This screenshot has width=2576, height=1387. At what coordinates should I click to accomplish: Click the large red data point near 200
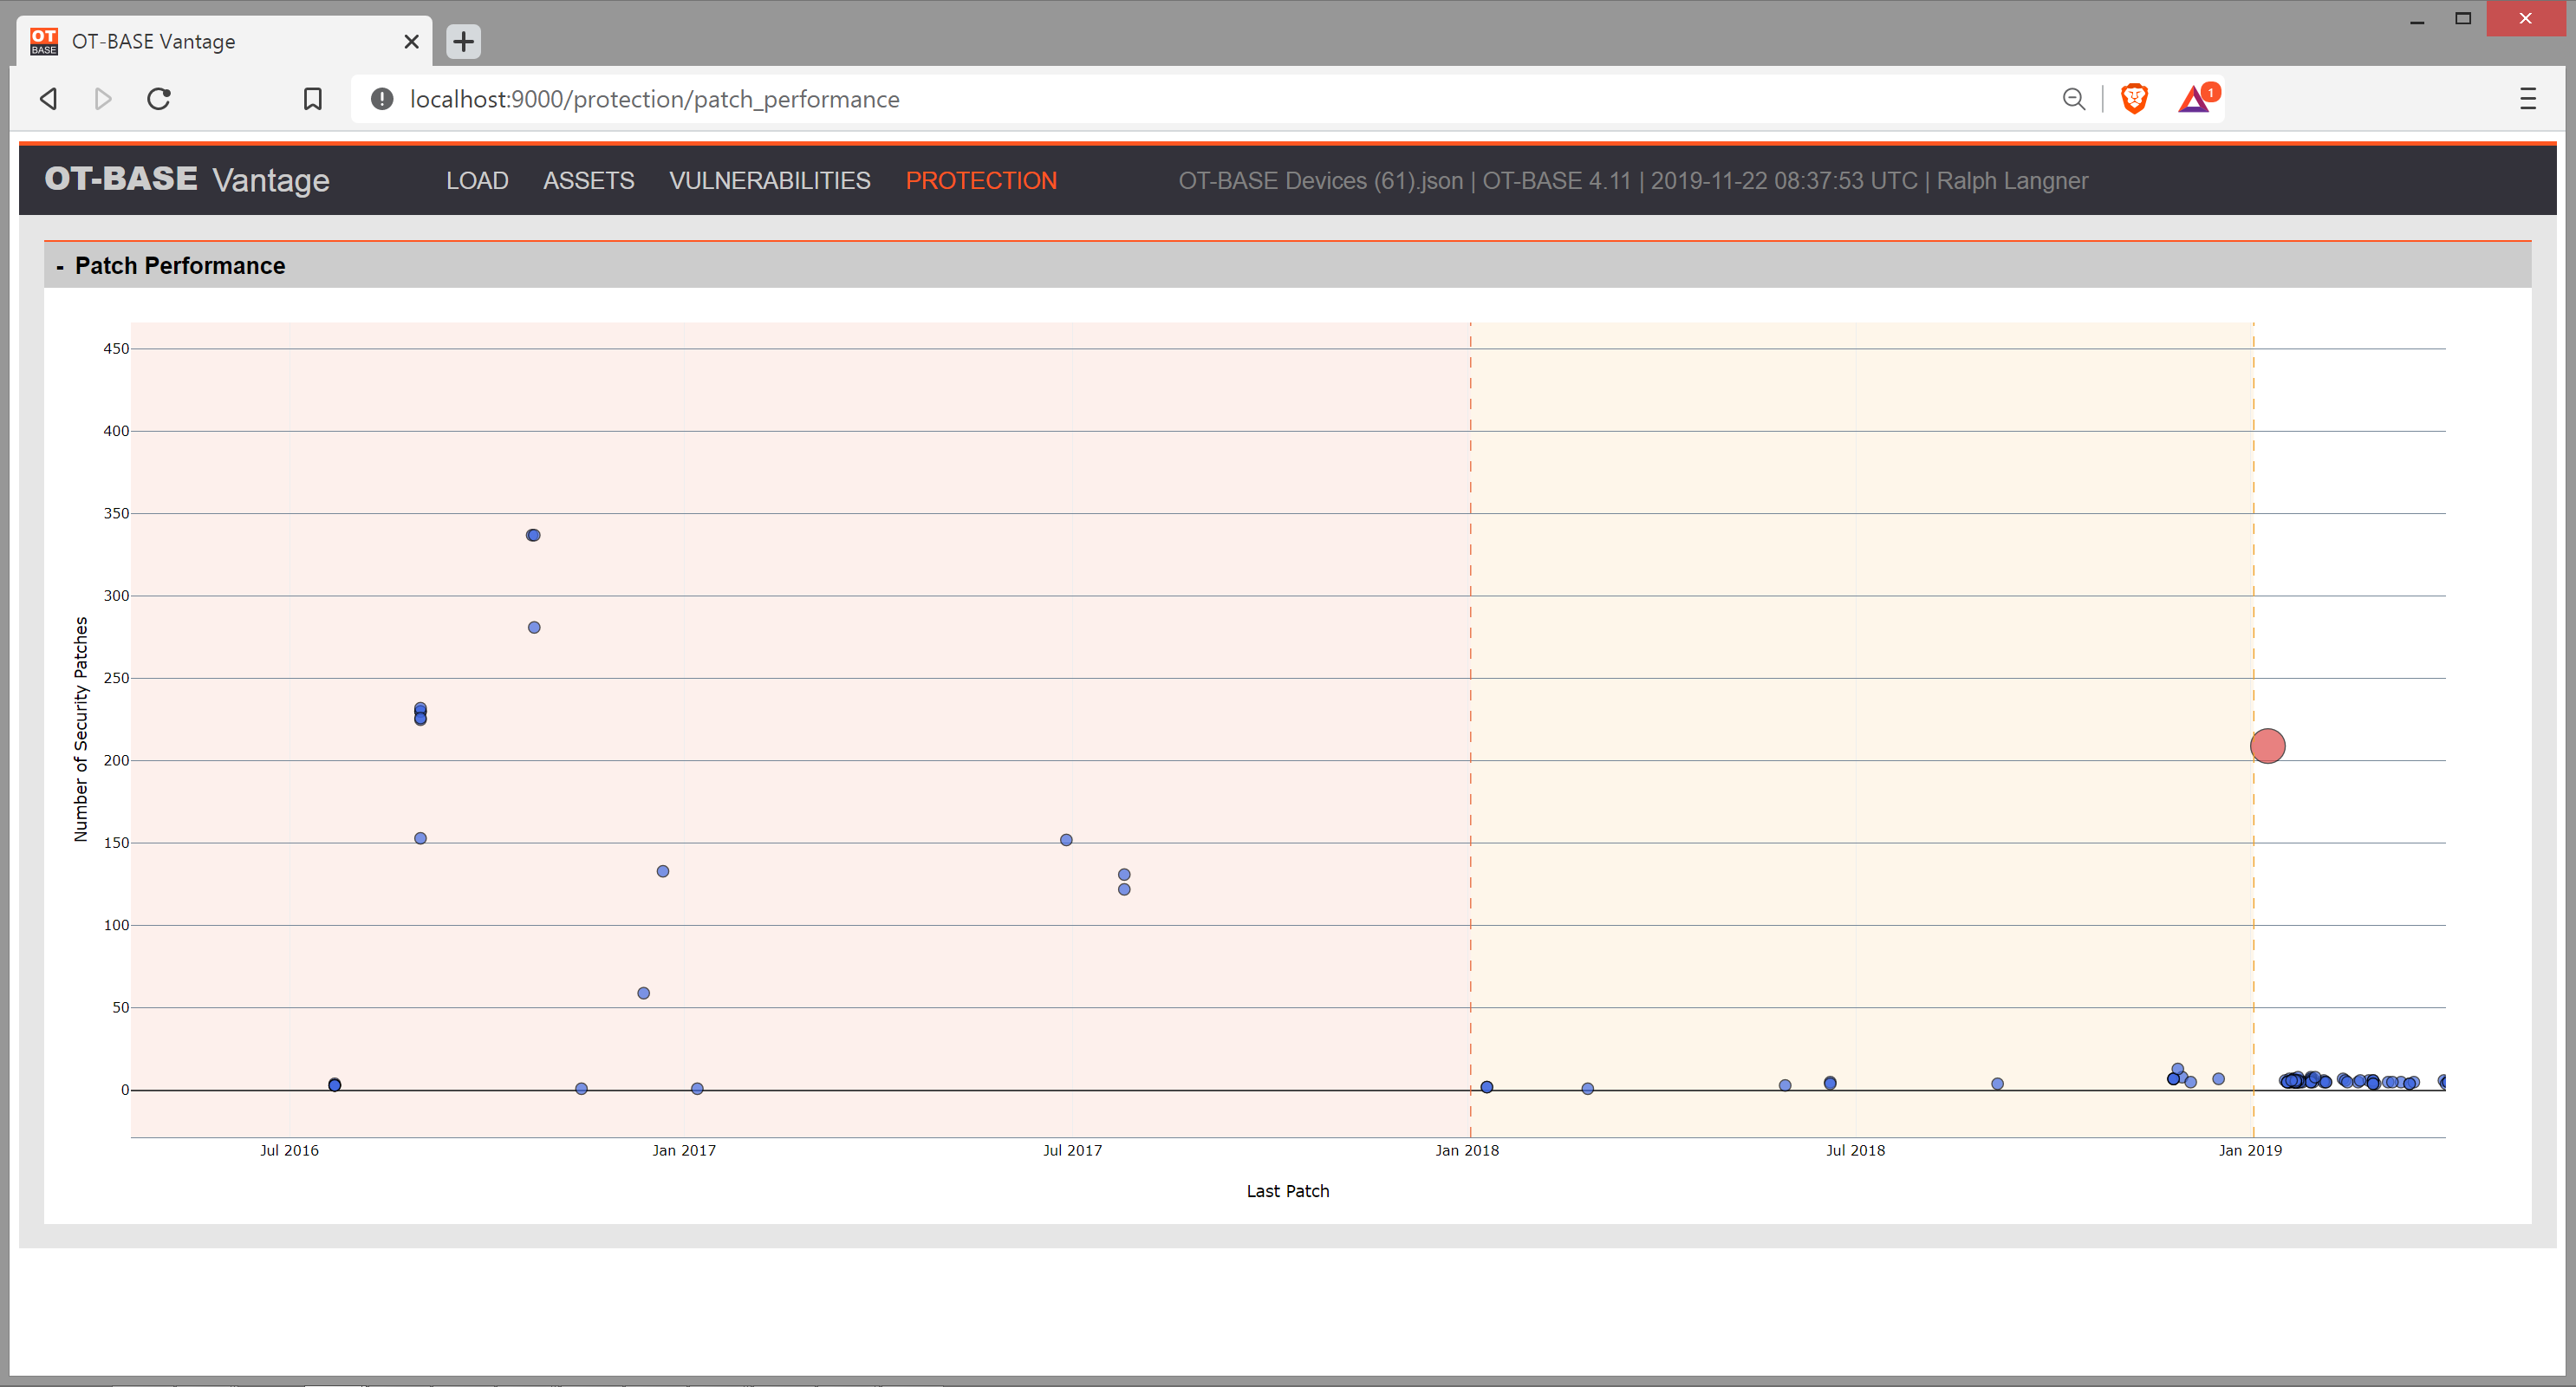coord(2267,746)
